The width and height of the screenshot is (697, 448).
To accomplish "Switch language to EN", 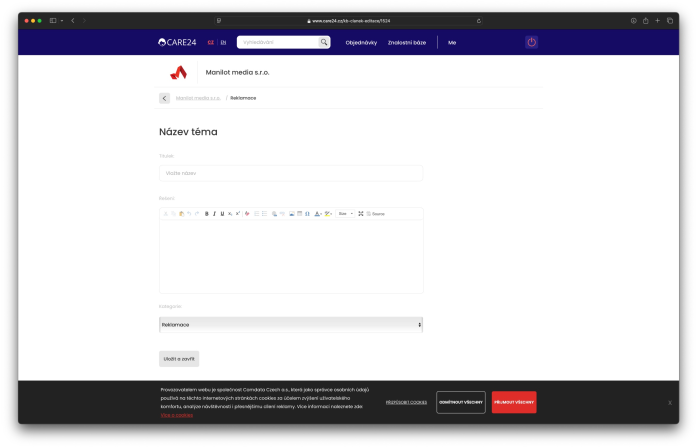I will (x=223, y=42).
